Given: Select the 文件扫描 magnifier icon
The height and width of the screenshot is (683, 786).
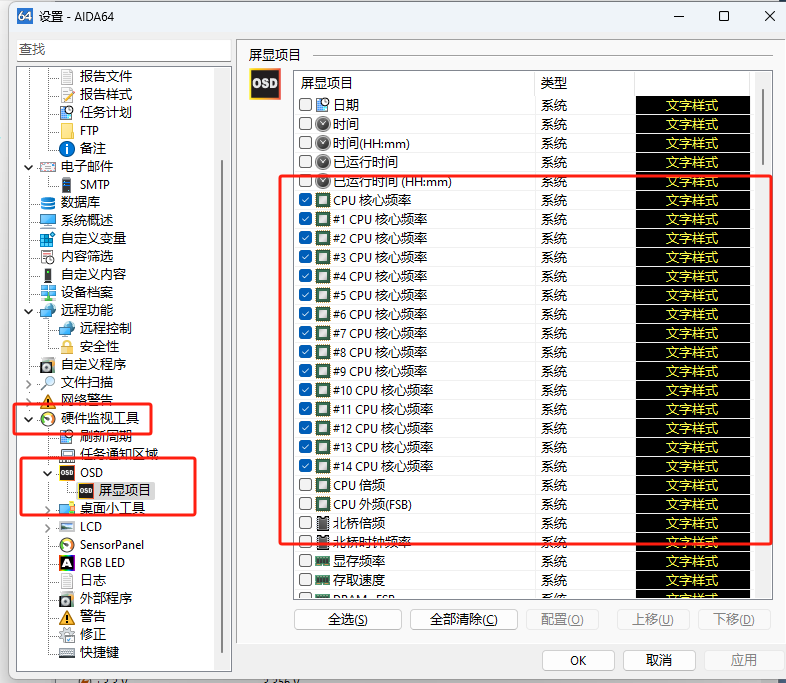Looking at the screenshot, I should pos(48,383).
